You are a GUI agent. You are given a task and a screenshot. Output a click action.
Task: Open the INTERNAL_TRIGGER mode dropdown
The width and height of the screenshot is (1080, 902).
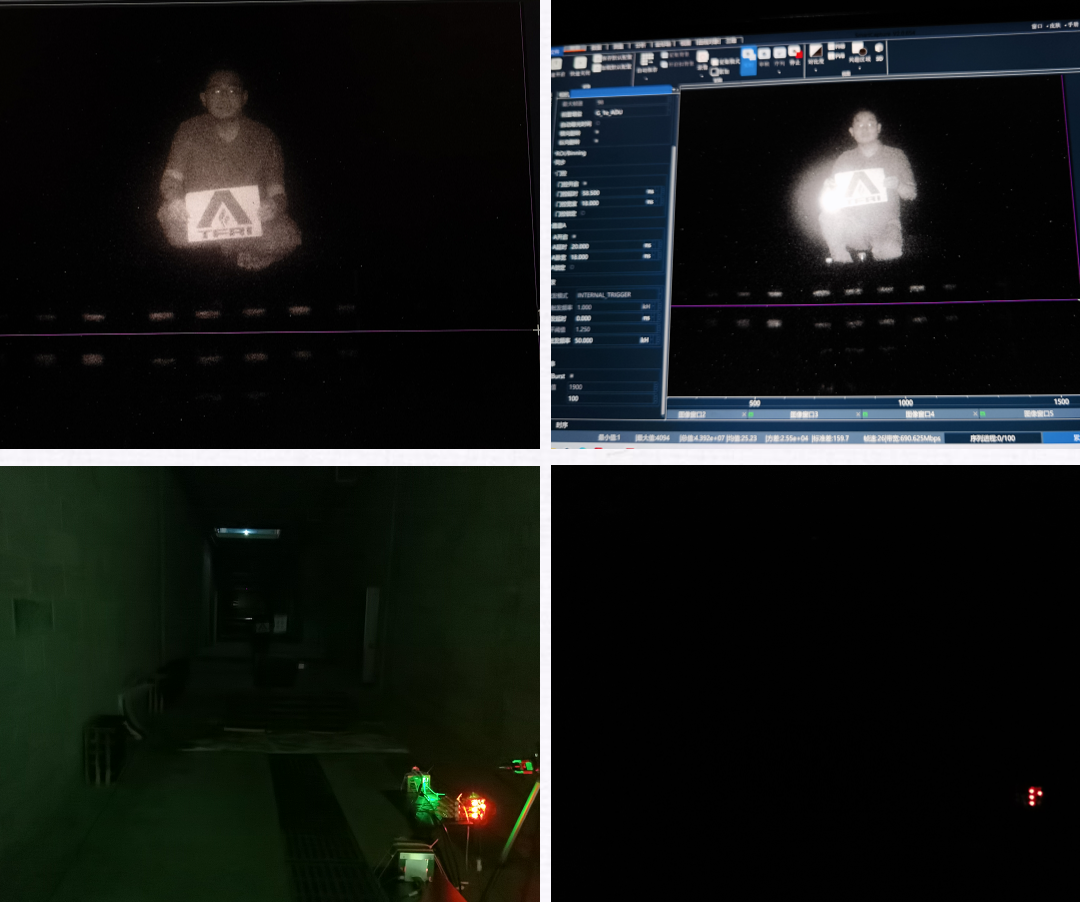click(x=616, y=295)
